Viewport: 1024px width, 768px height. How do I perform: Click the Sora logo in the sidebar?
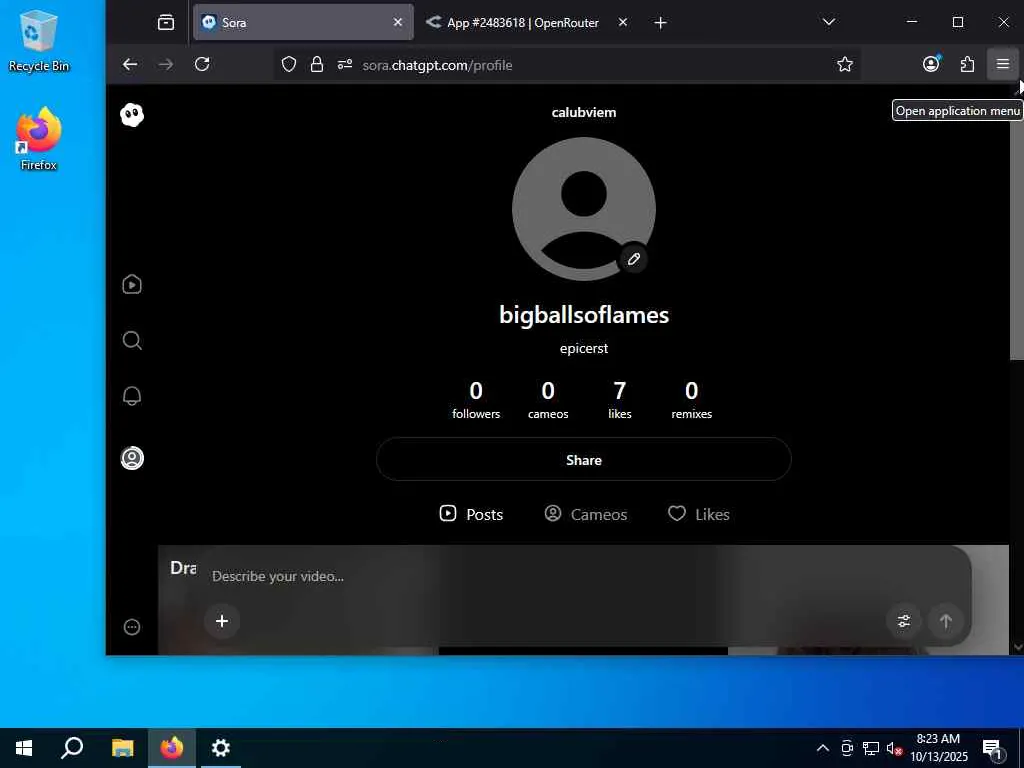132,115
